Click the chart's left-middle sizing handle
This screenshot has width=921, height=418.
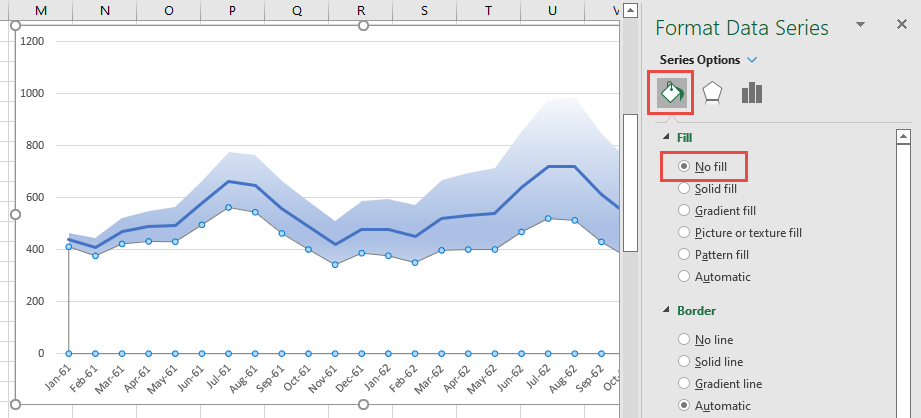tap(16, 215)
